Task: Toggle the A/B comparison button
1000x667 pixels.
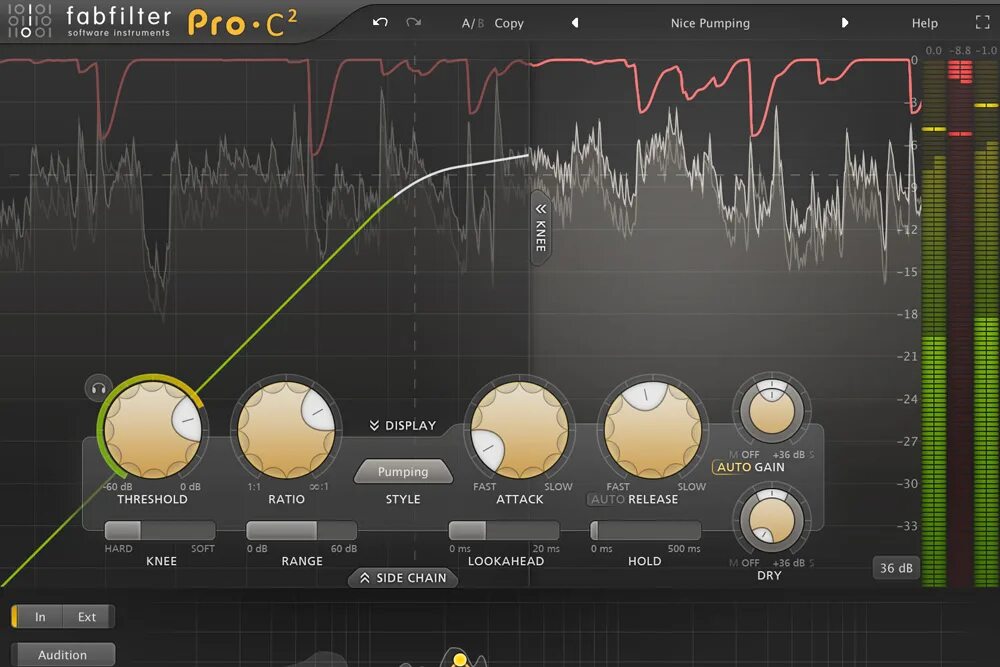Action: coord(473,23)
